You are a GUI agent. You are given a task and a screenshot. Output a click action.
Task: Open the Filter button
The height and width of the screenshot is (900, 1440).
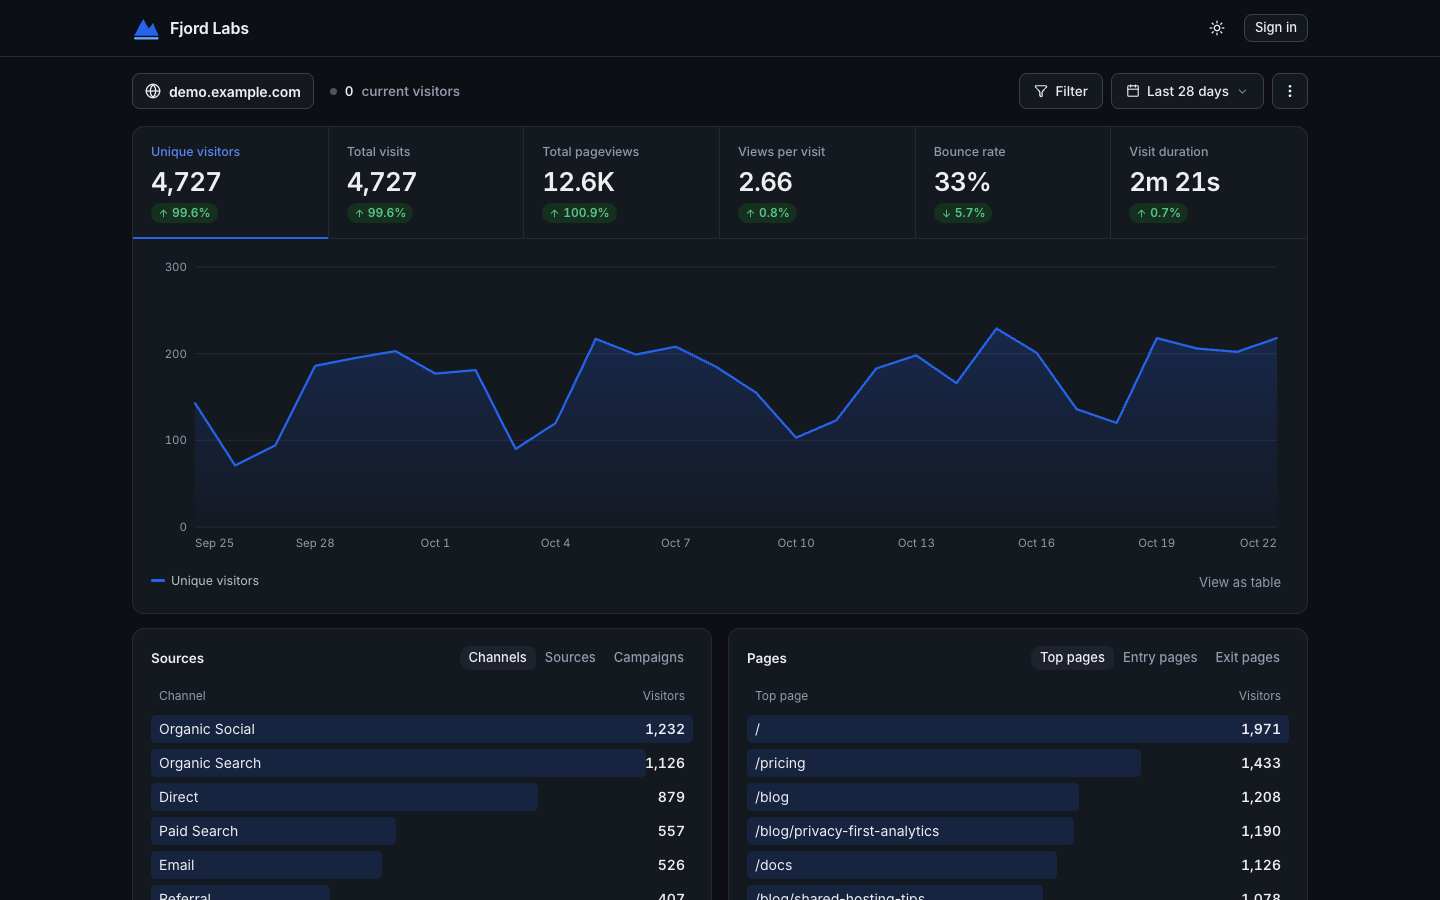1060,91
